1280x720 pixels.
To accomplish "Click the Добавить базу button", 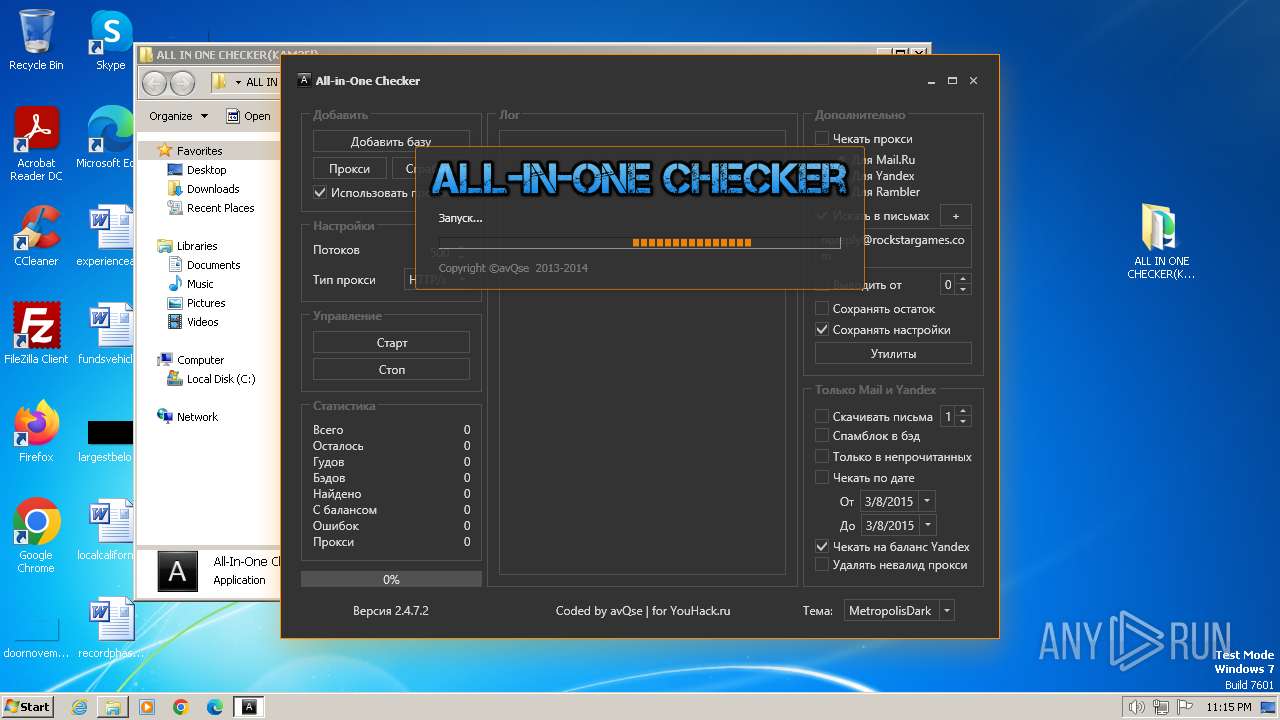I will coord(391,142).
